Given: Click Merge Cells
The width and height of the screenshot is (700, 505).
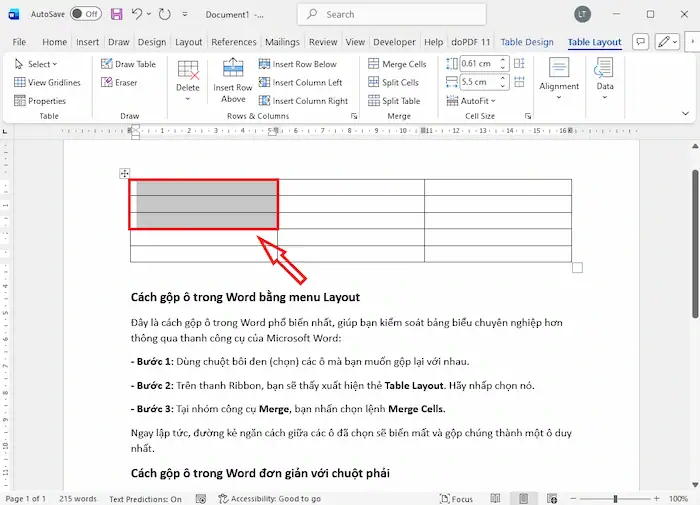Looking at the screenshot, I should click(397, 64).
